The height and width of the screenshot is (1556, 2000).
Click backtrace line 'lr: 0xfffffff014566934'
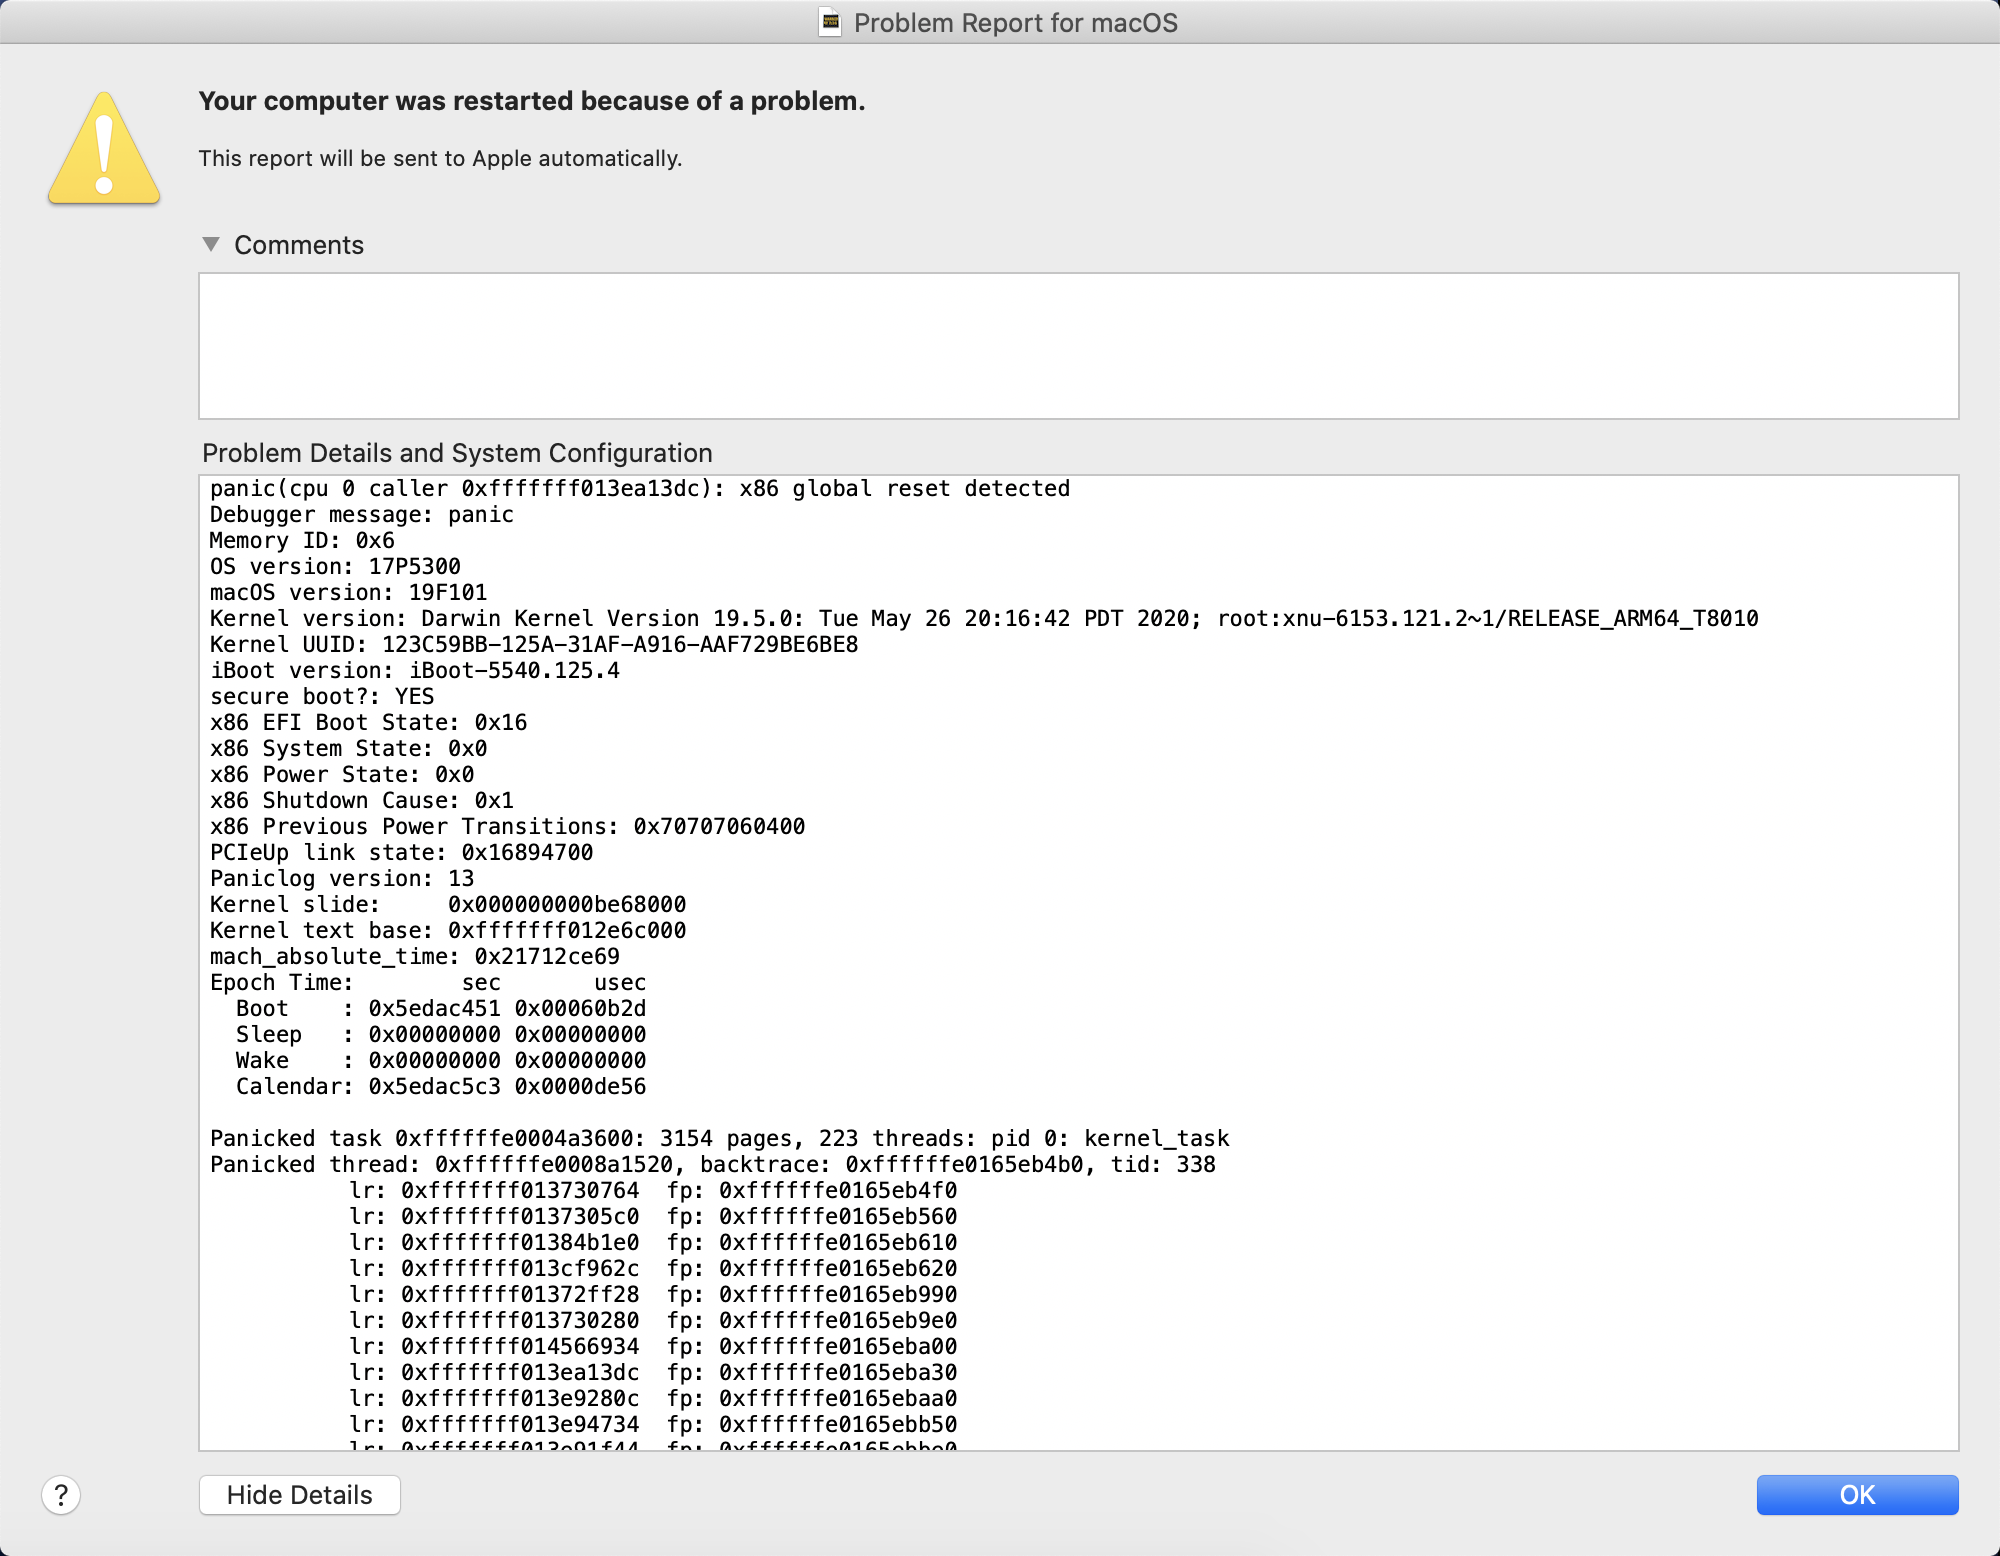coord(653,1347)
